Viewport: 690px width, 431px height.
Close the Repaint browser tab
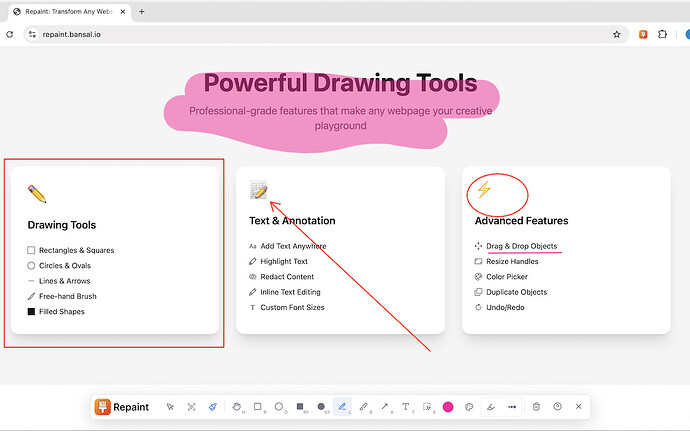(x=123, y=12)
